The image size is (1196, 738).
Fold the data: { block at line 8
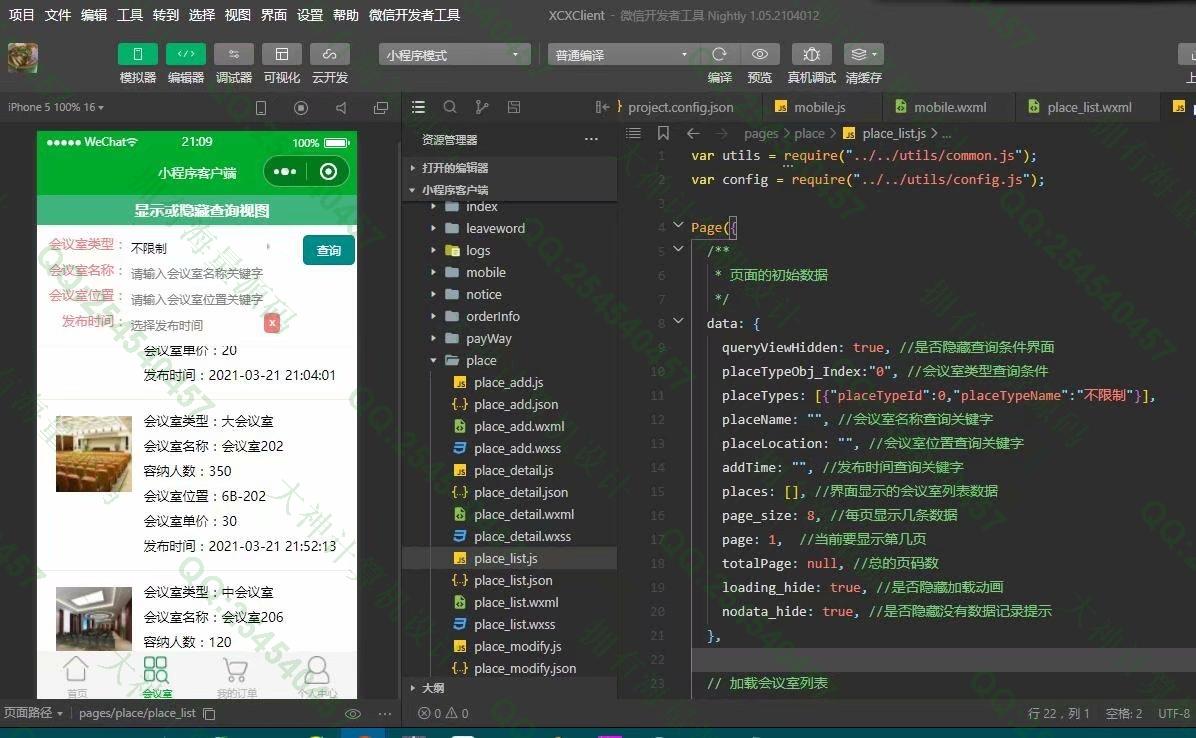pyautogui.click(x=678, y=321)
